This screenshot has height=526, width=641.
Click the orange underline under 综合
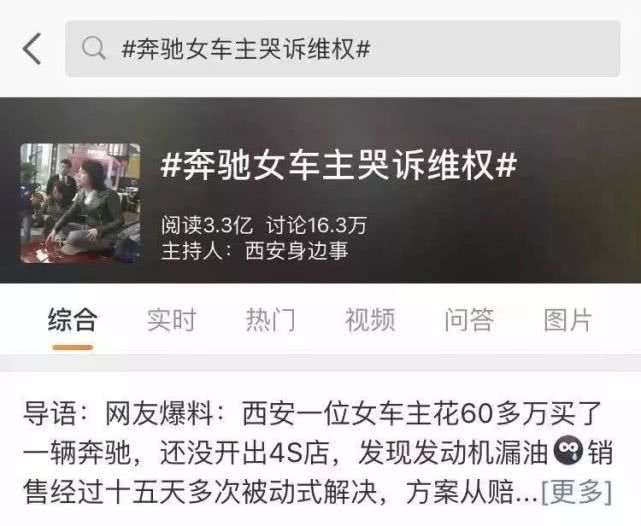pos(73,347)
